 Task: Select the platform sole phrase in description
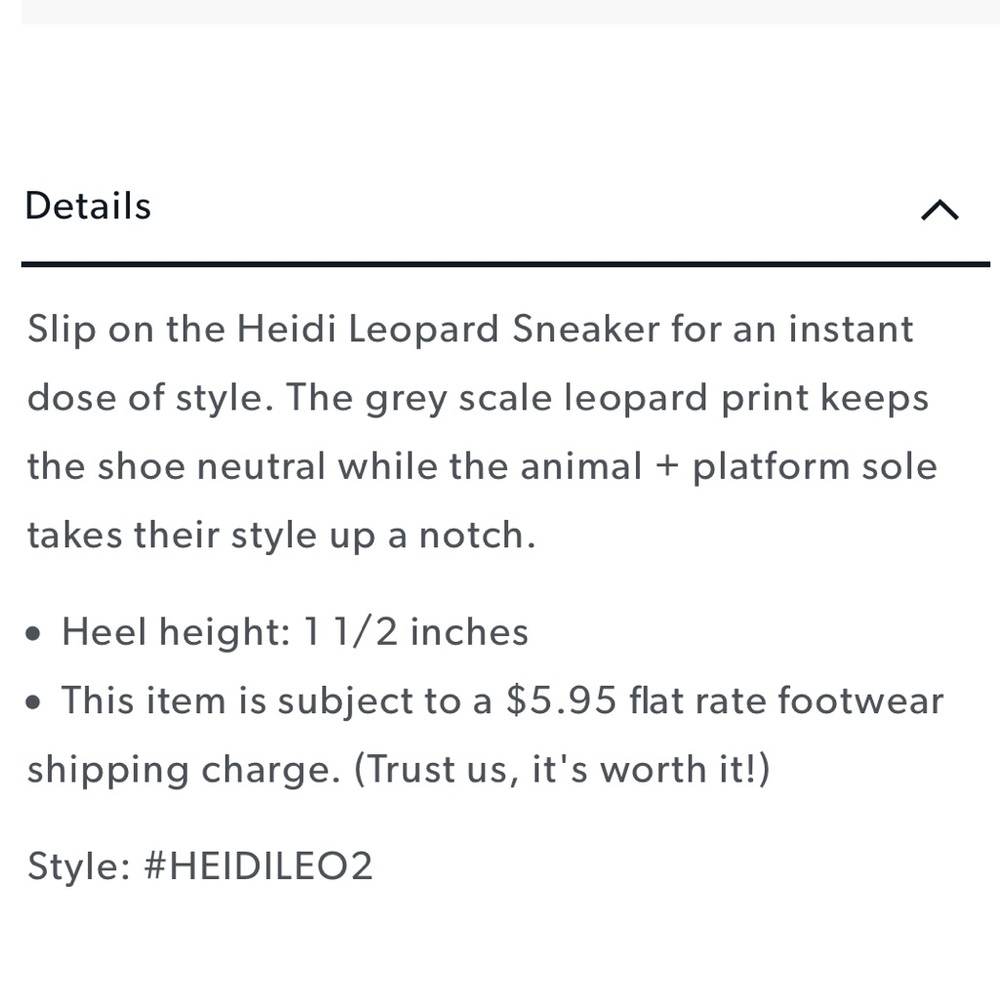click(815, 466)
